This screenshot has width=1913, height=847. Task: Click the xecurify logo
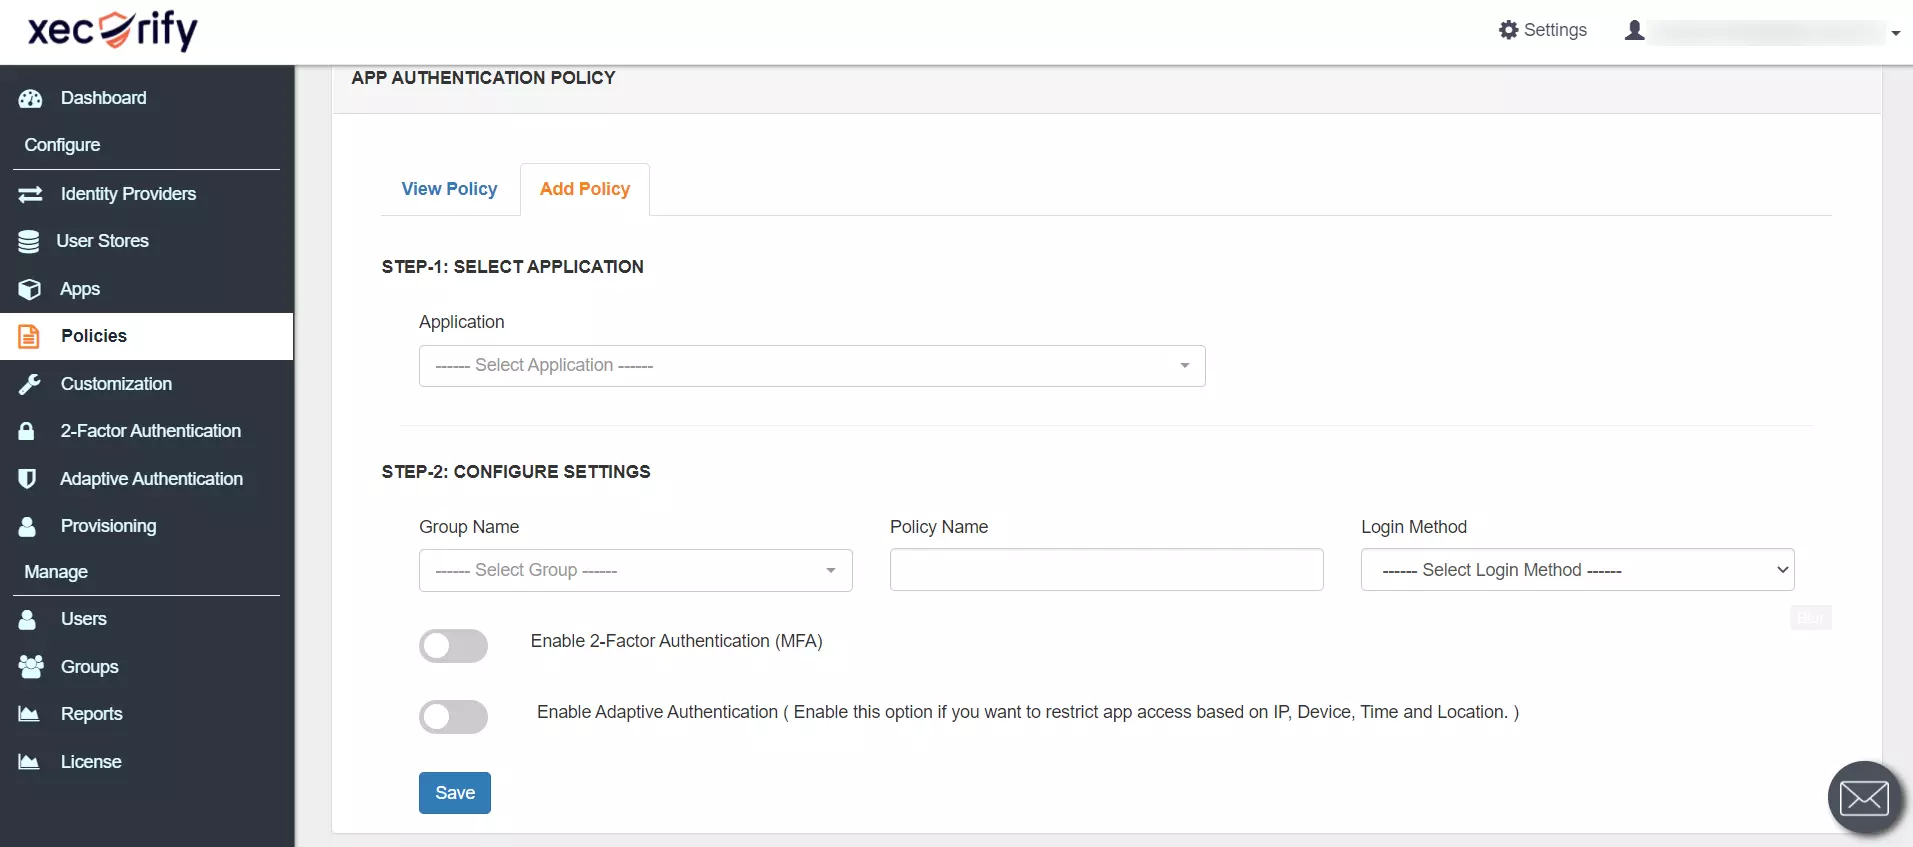pos(113,30)
